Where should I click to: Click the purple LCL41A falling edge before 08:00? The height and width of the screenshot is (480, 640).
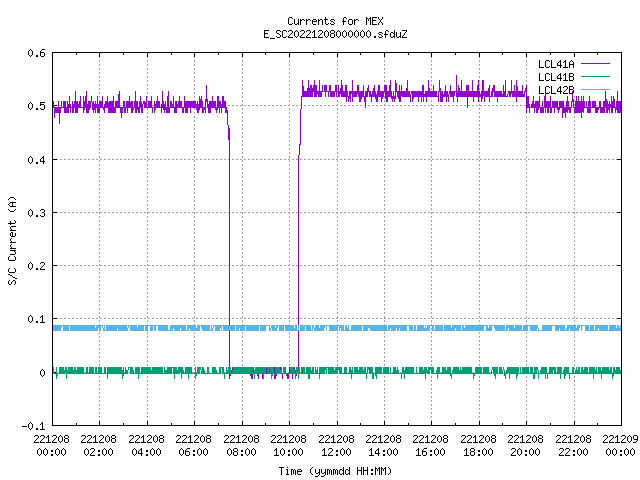click(x=229, y=245)
